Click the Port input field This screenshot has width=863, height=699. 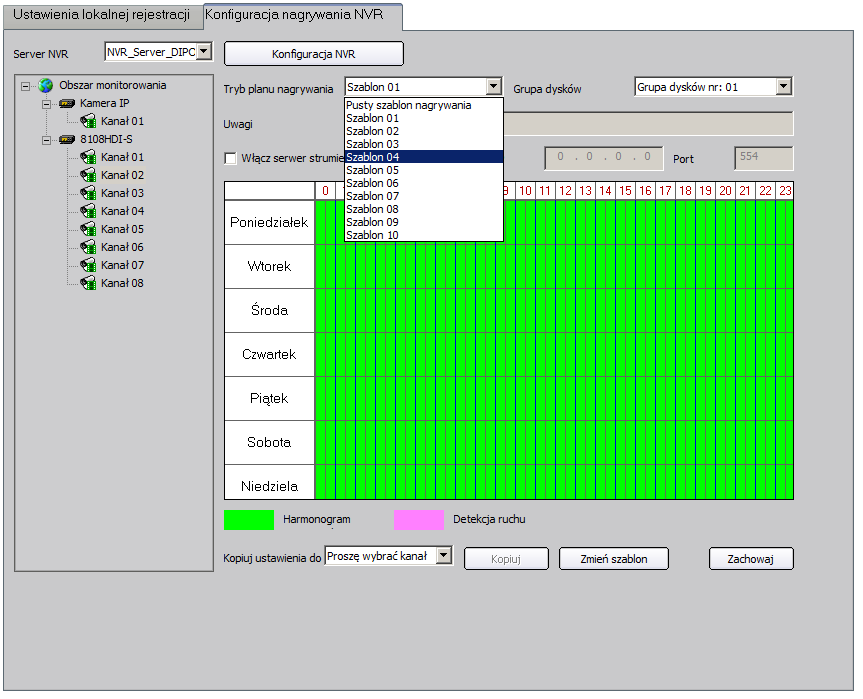764,159
